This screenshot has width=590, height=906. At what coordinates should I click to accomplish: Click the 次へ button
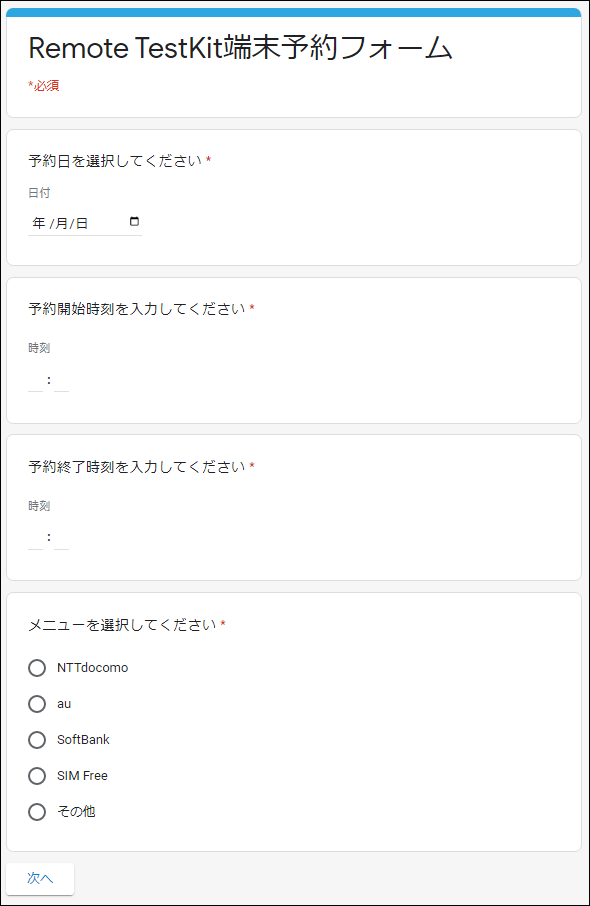pyautogui.click(x=40, y=878)
